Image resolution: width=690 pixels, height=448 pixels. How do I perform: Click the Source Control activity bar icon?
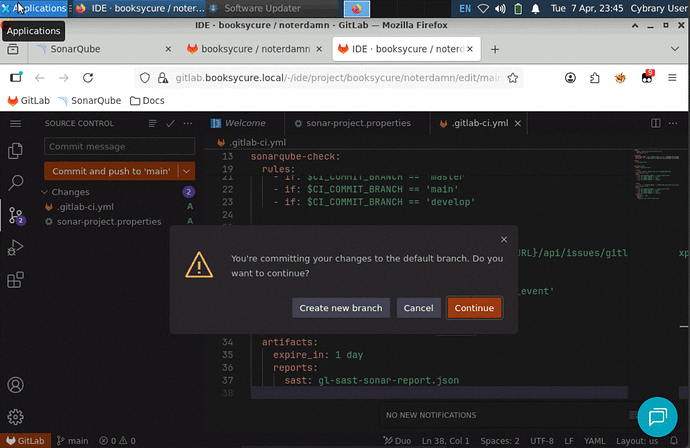point(15,215)
